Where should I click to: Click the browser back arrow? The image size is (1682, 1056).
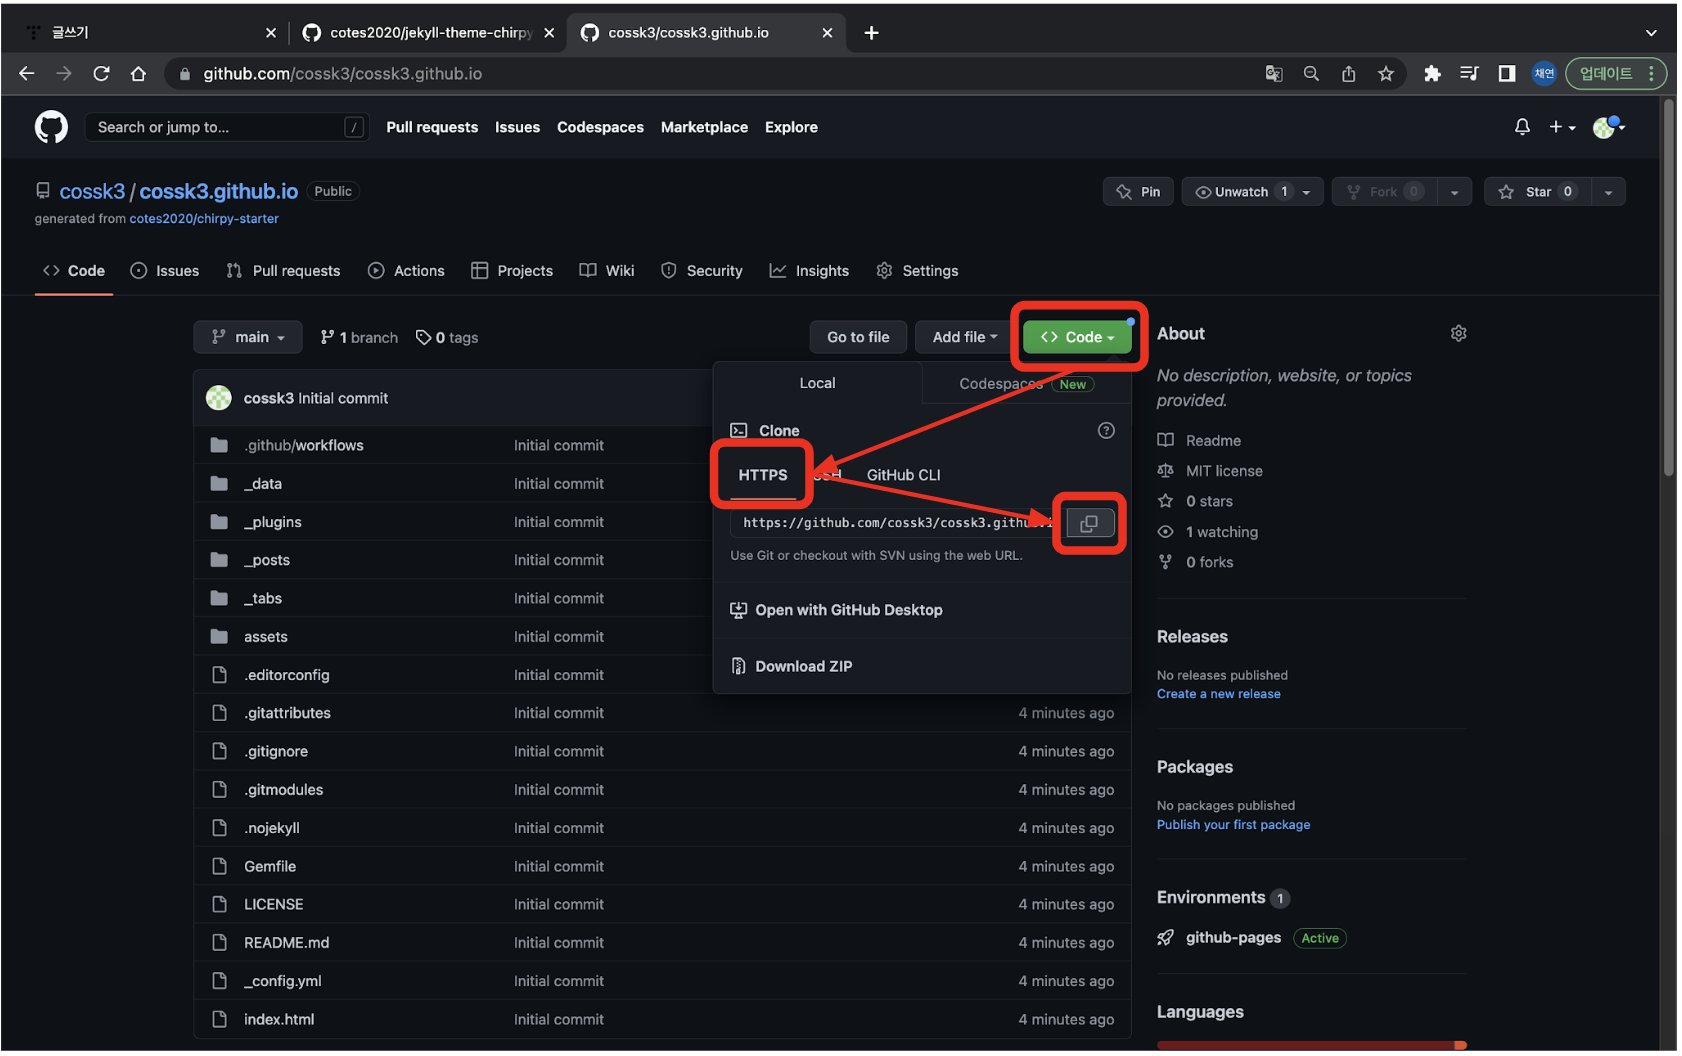27,73
